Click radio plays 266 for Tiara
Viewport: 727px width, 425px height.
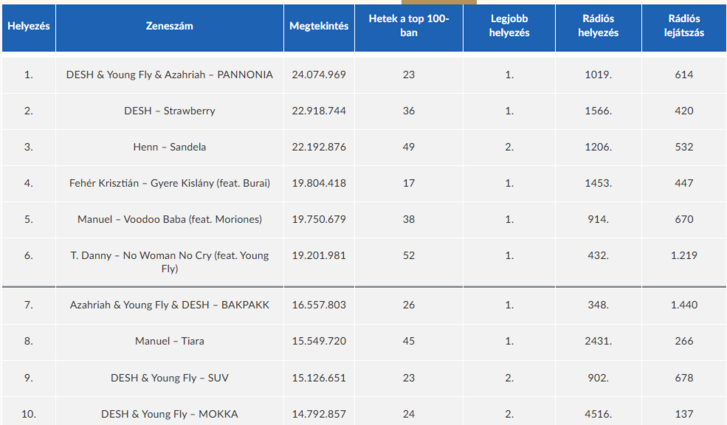[x=684, y=341]
